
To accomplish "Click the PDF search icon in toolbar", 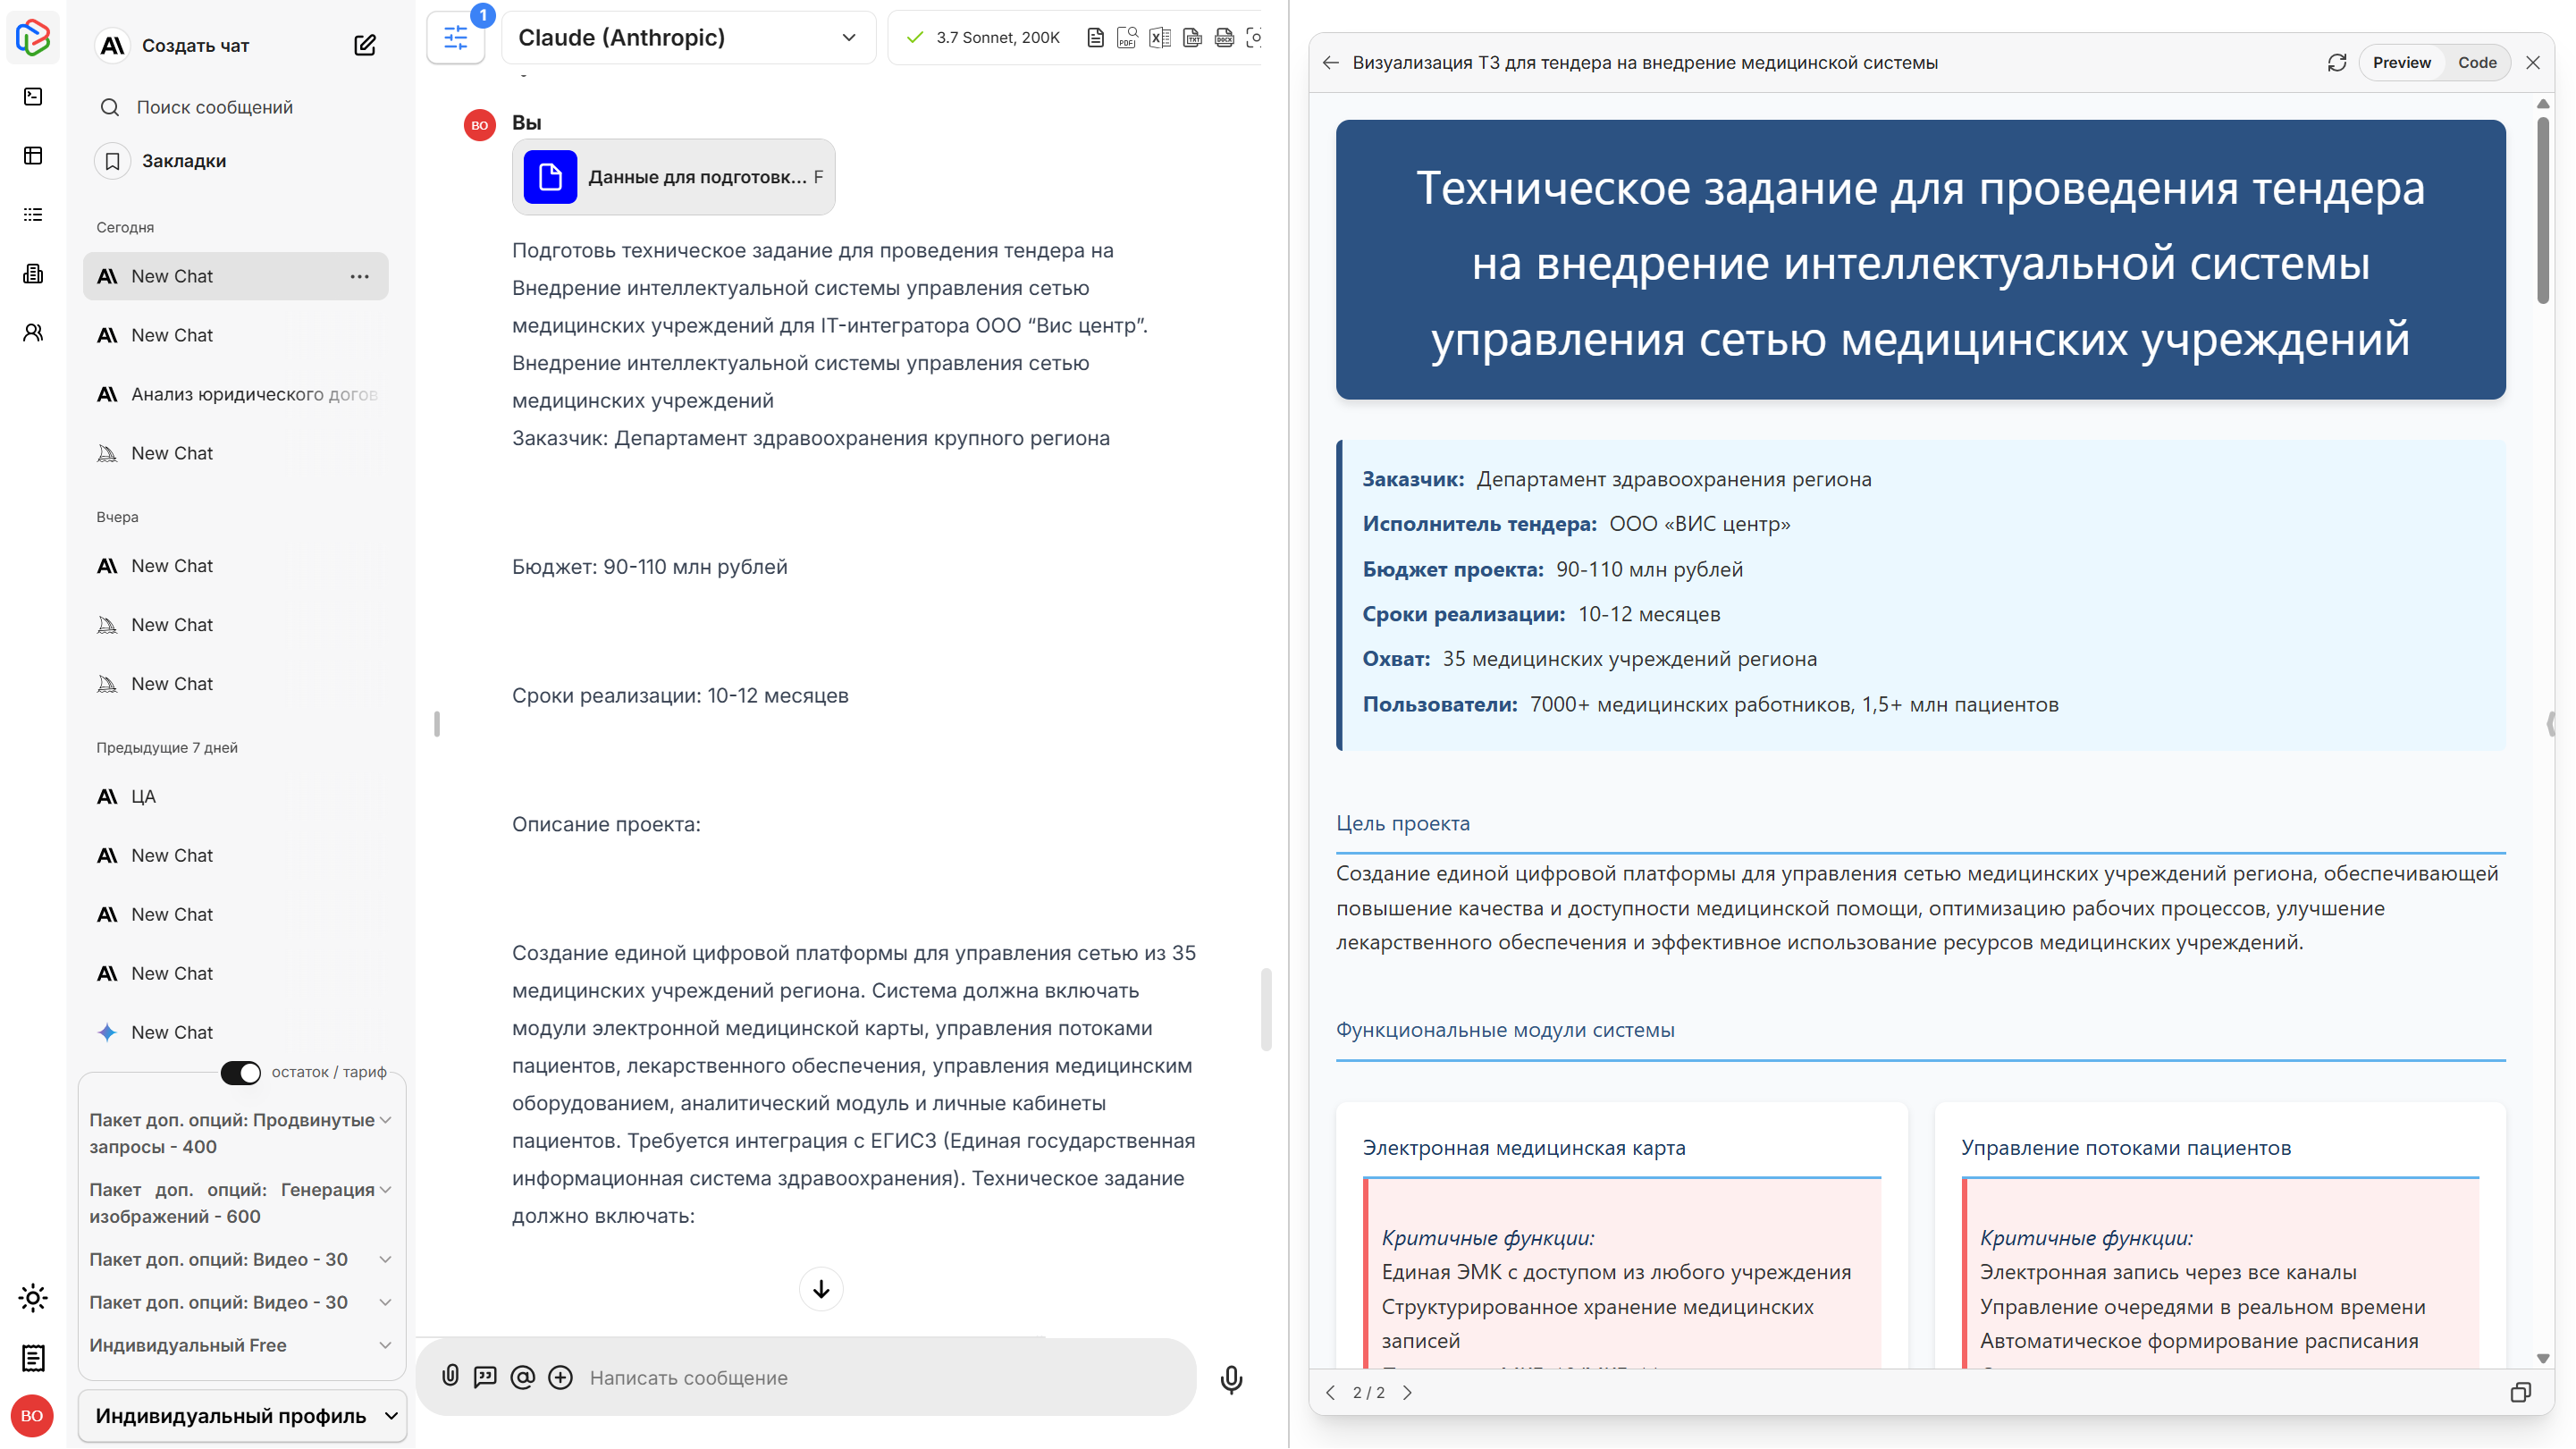I will [1127, 38].
